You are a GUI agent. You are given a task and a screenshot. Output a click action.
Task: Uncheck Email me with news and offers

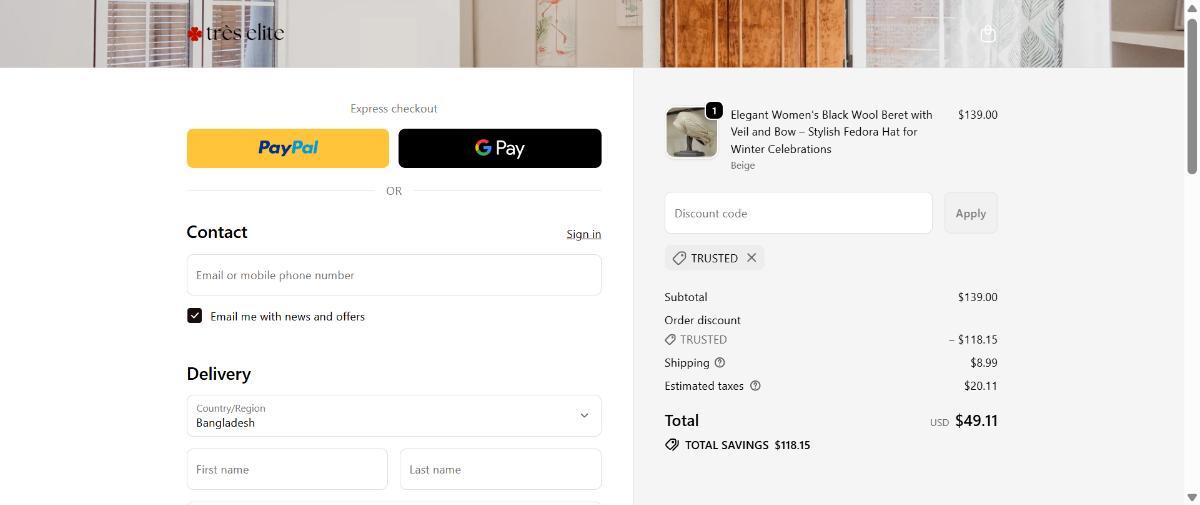click(195, 316)
